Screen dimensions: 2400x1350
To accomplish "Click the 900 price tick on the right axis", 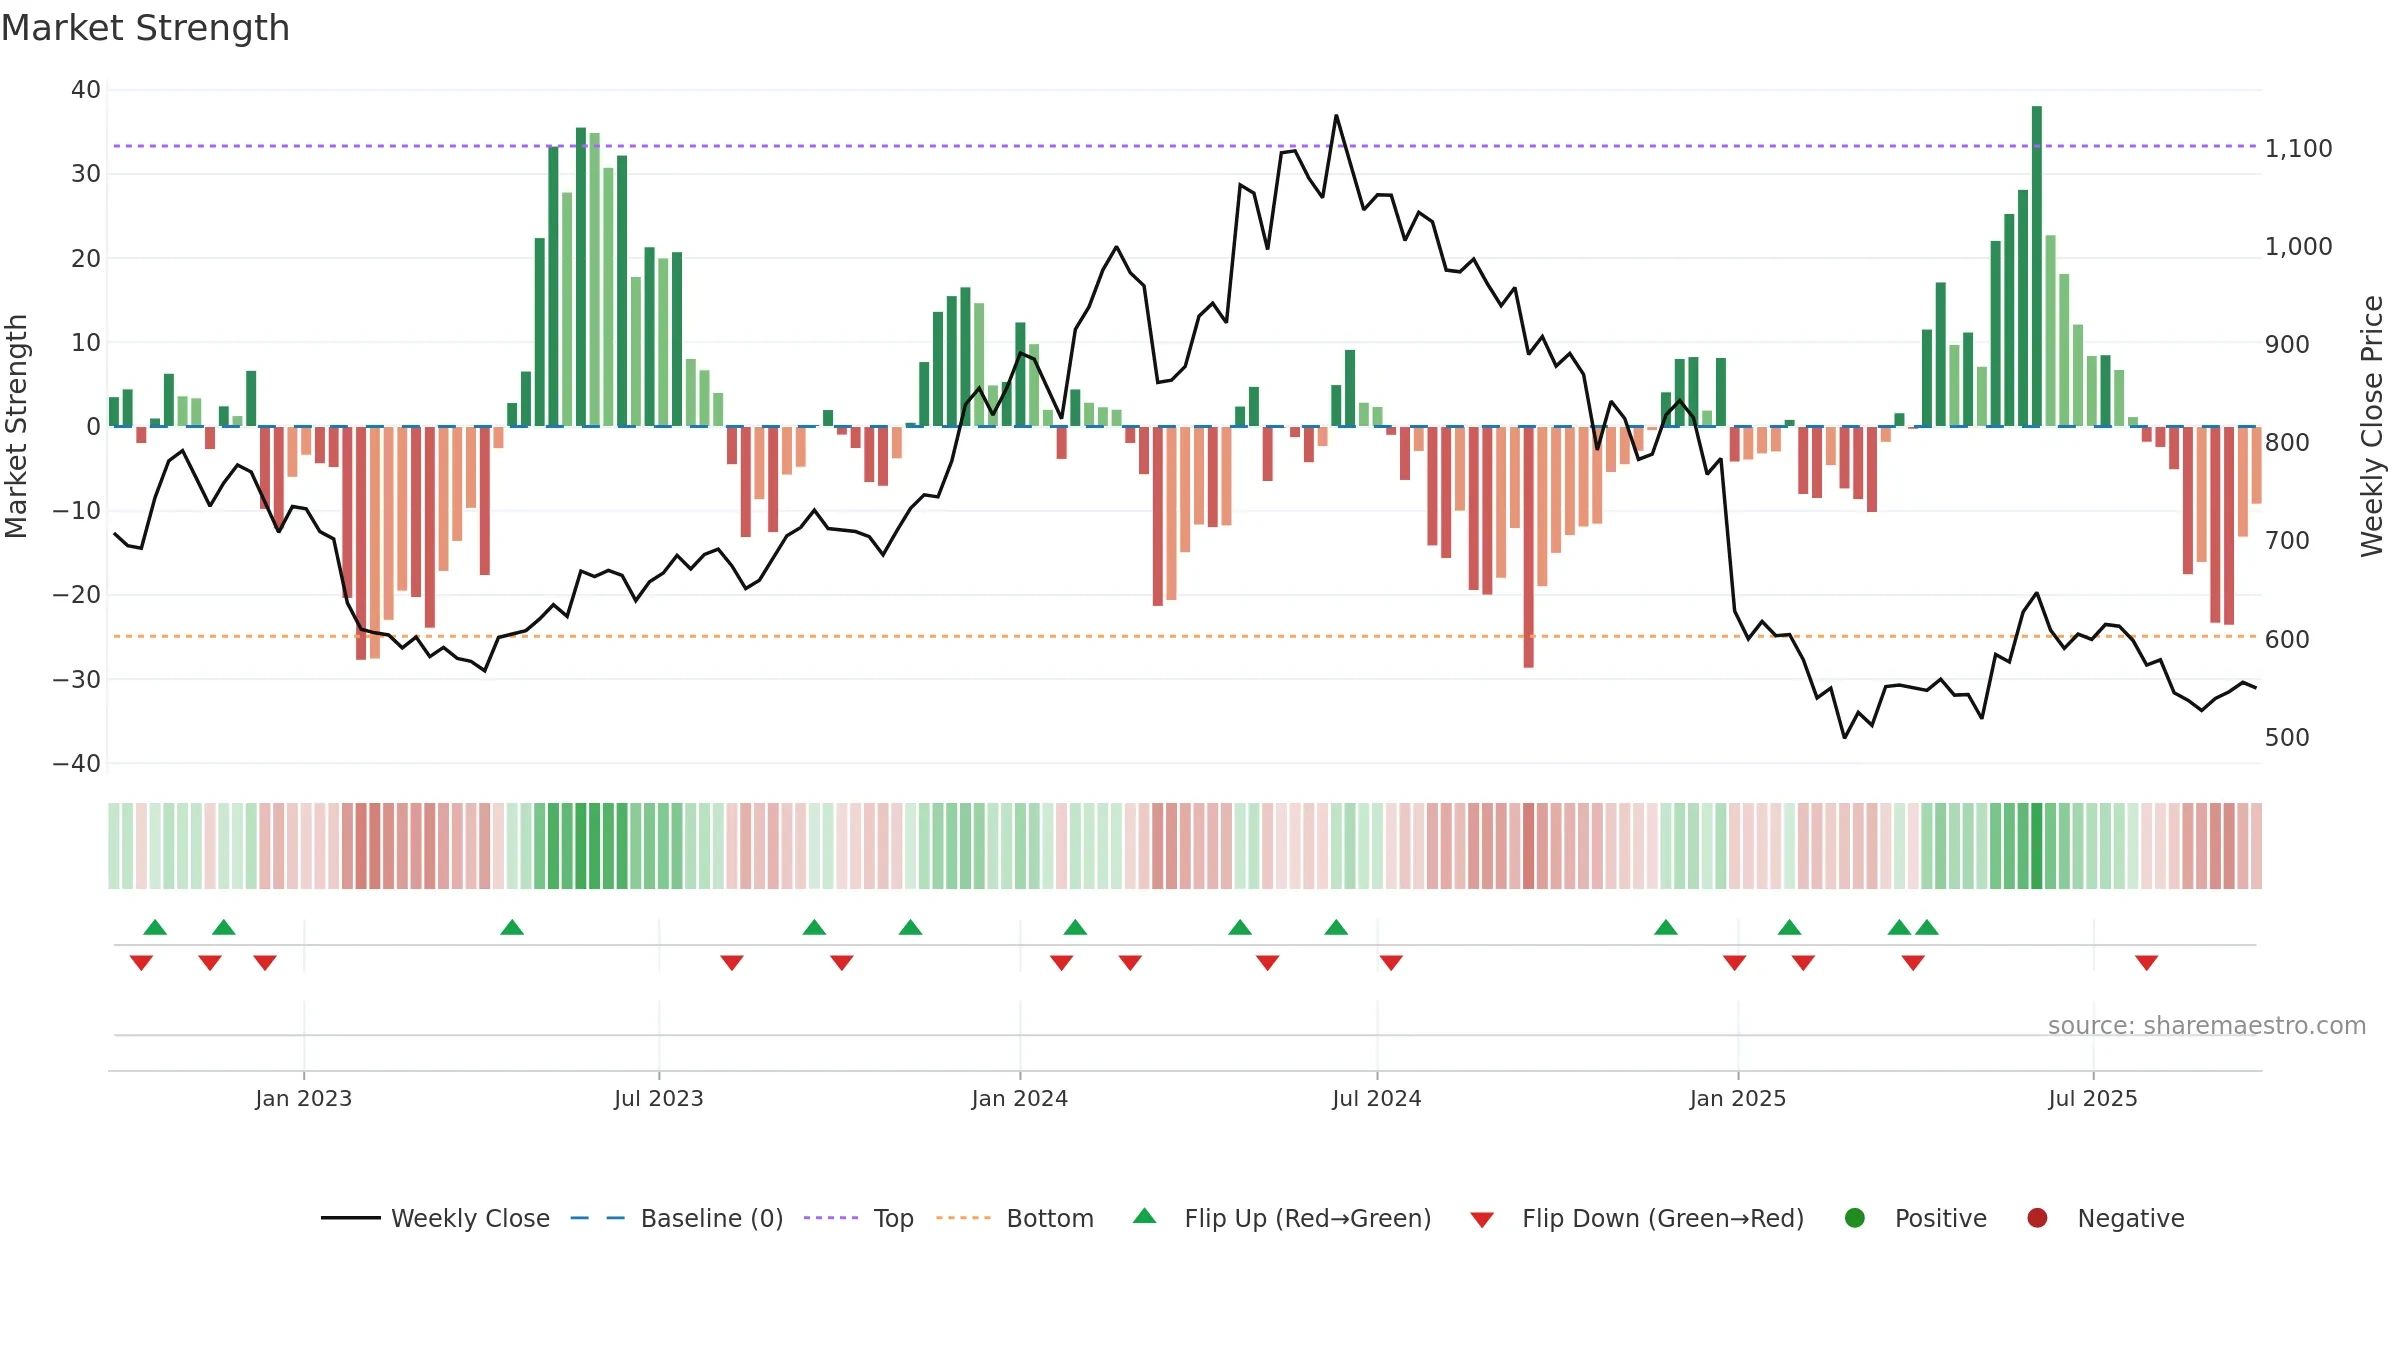I will click(2287, 344).
